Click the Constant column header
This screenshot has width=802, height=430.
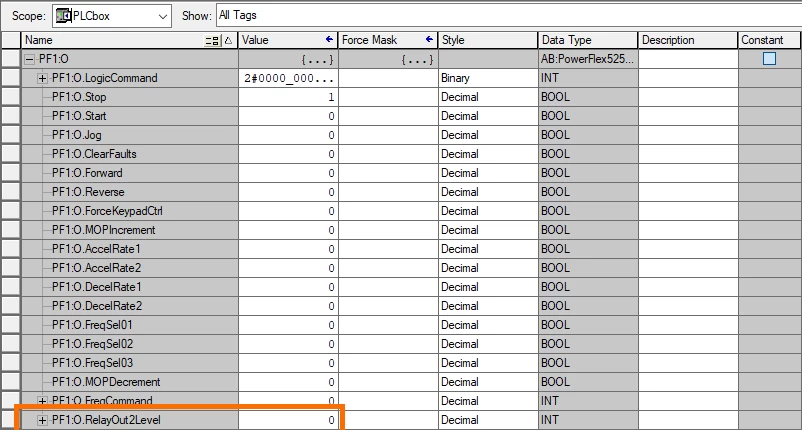point(769,40)
